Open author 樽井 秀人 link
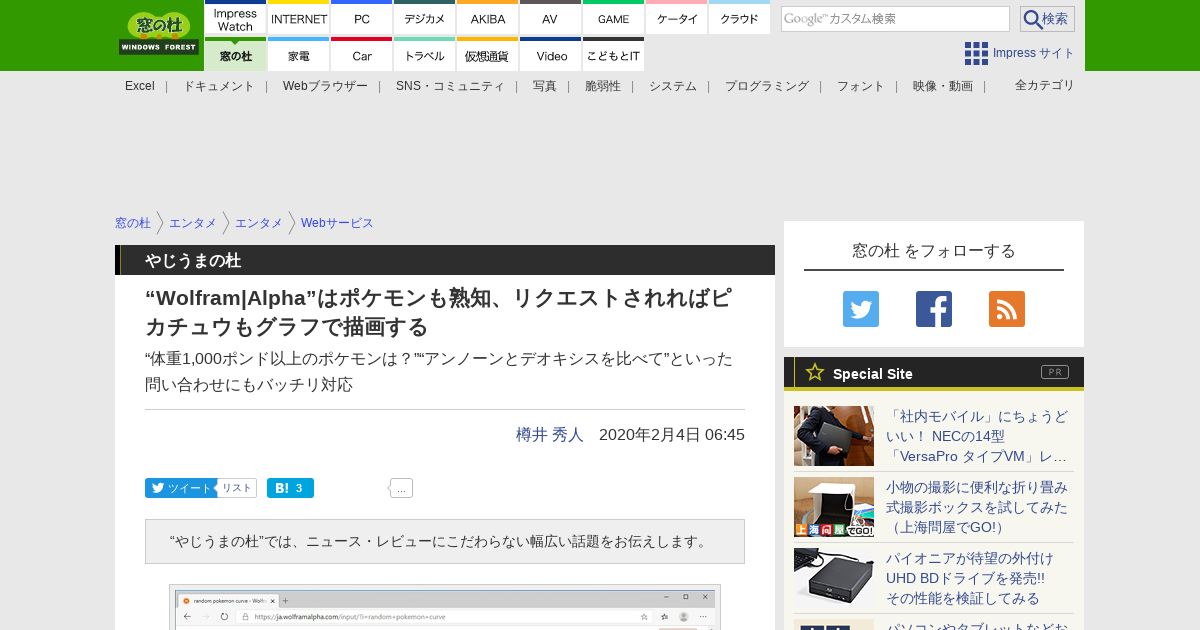This screenshot has height=630, width=1200. [550, 435]
